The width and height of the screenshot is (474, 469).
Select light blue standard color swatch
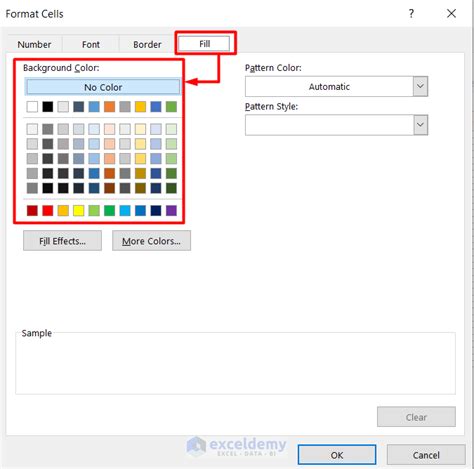pos(125,210)
